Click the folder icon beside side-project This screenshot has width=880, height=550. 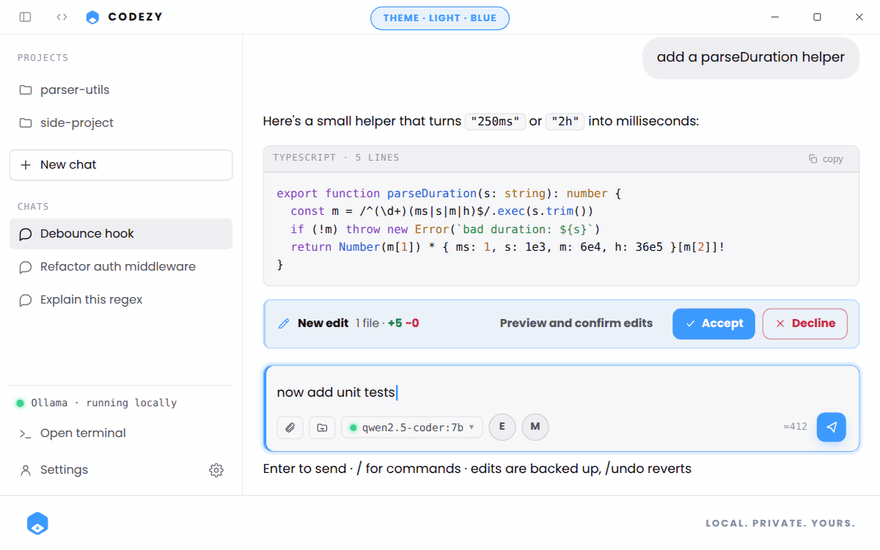click(25, 122)
